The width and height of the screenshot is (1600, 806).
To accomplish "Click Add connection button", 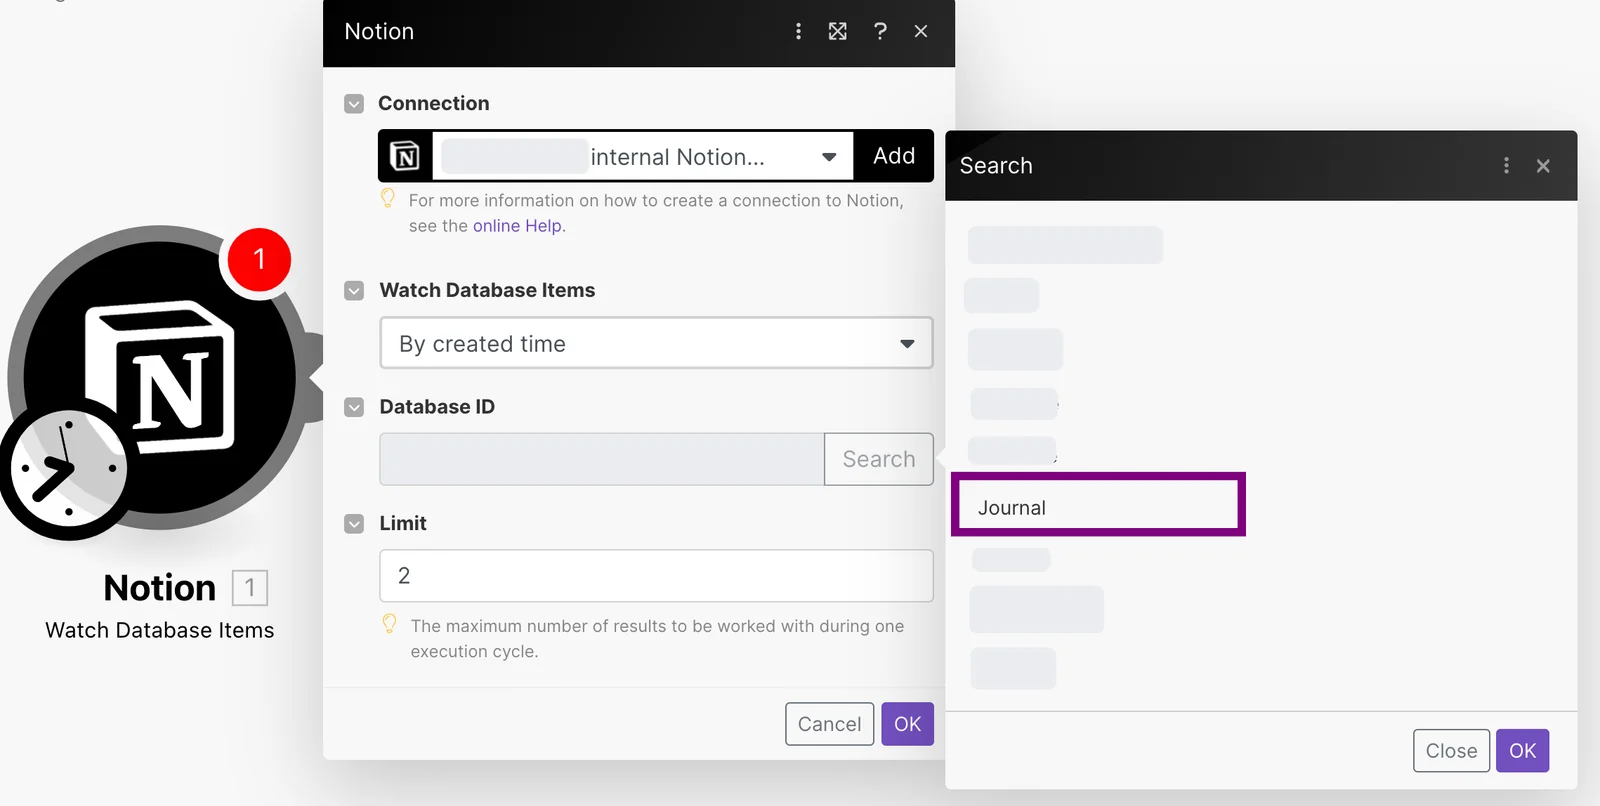I will tap(894, 156).
